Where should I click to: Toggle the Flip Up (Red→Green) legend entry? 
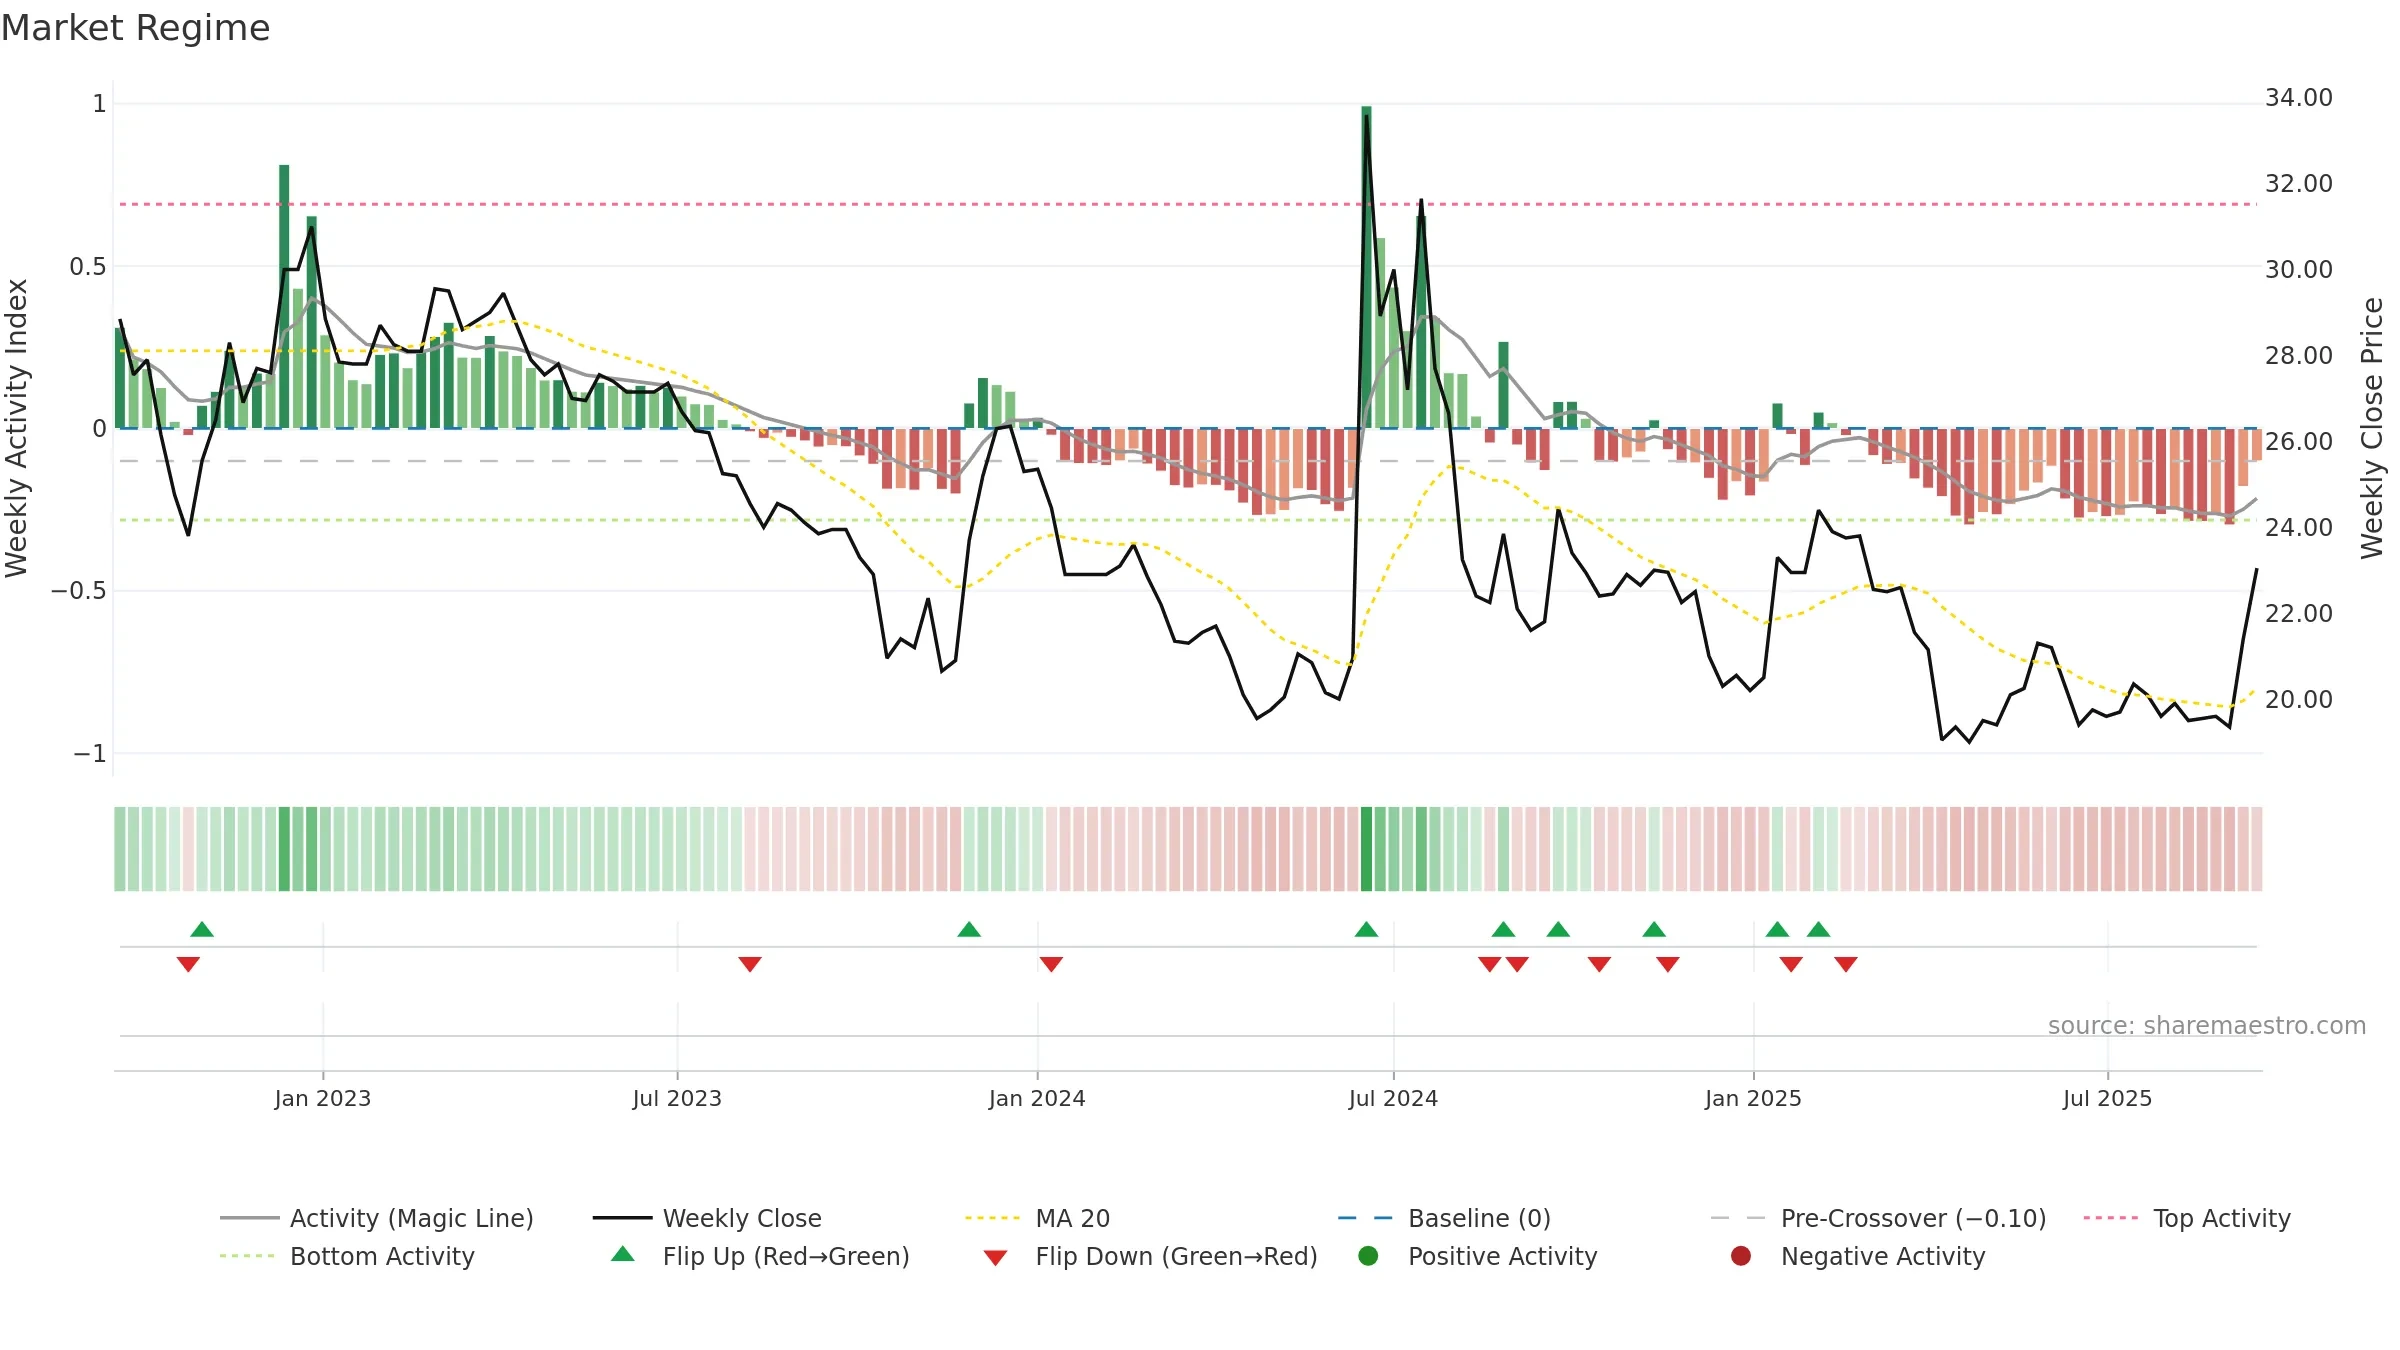(760, 1256)
